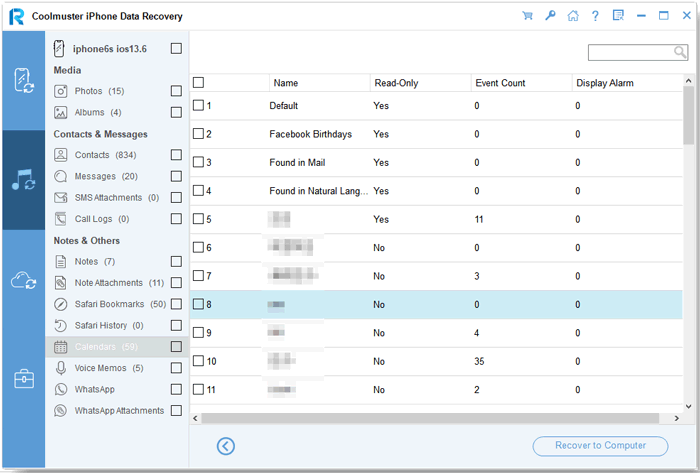Check the Contacts (834) checkbox

click(x=176, y=155)
